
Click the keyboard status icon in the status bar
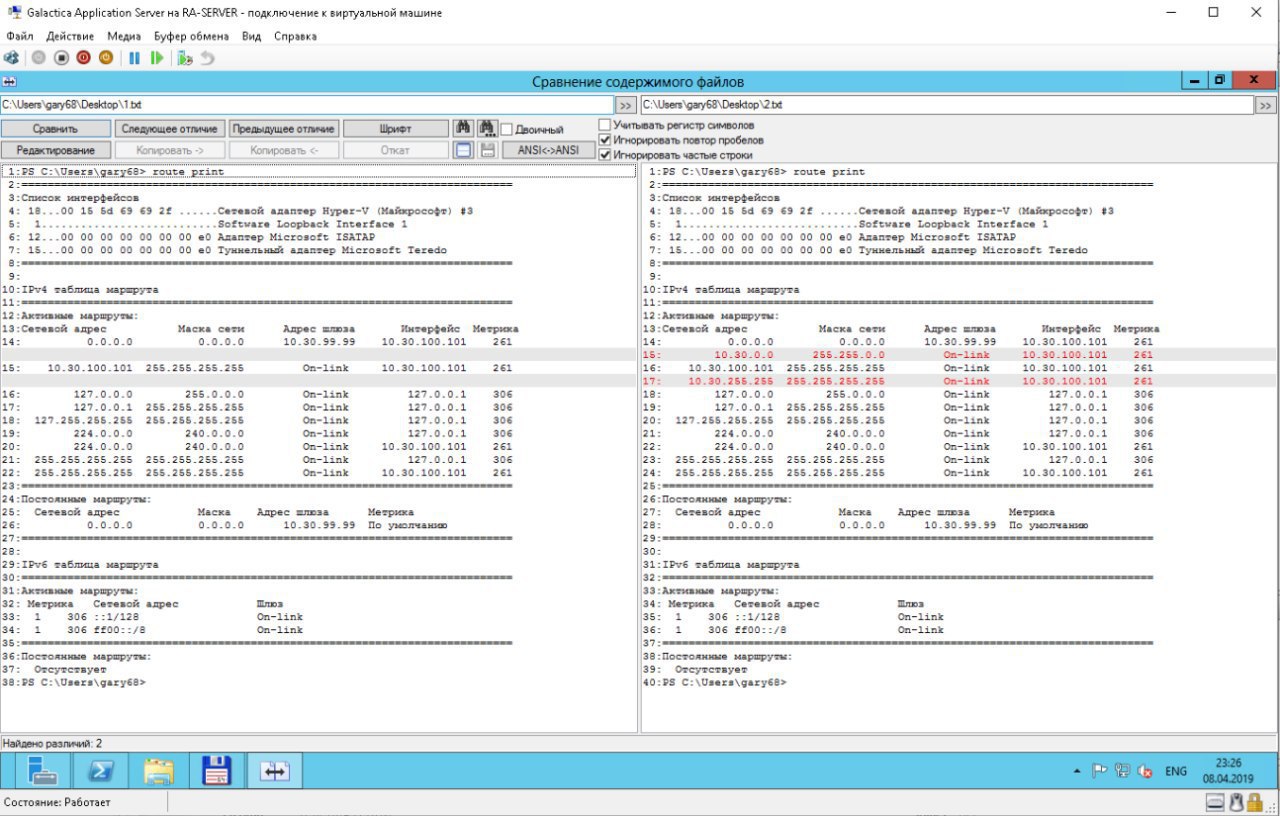coord(1215,802)
